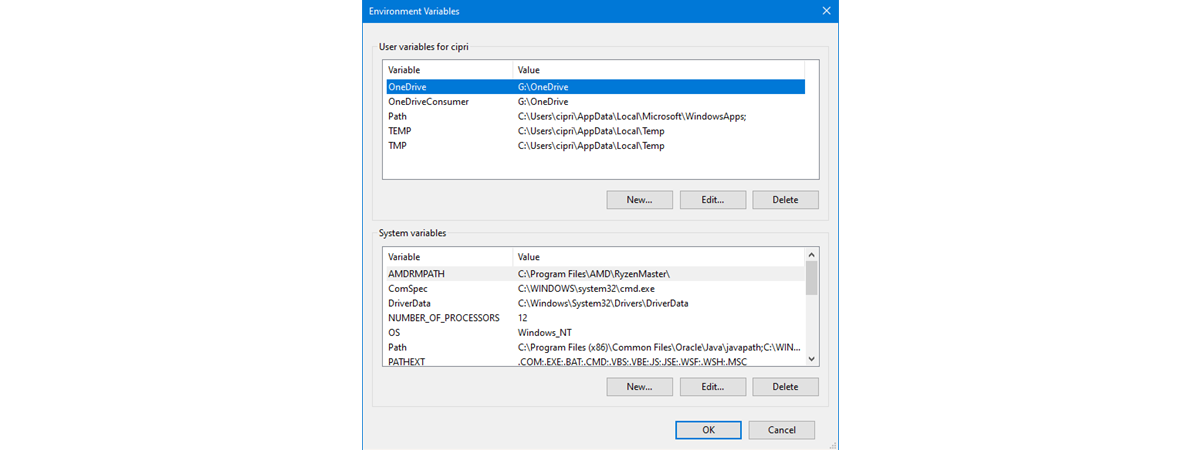
Task: Create a New system variable
Action: pos(639,387)
